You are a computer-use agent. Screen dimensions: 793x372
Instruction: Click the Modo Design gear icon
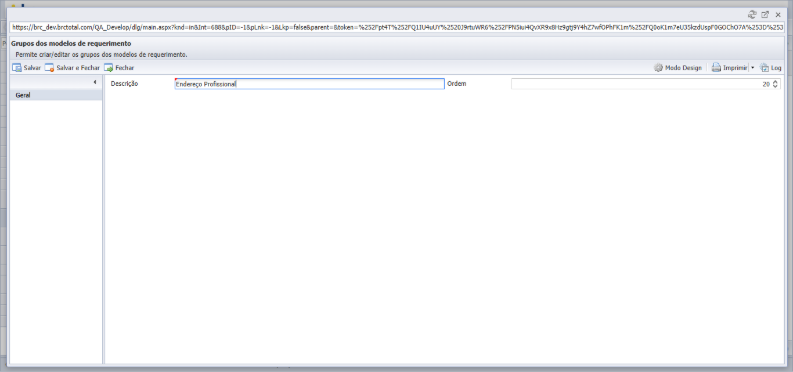[x=658, y=68]
